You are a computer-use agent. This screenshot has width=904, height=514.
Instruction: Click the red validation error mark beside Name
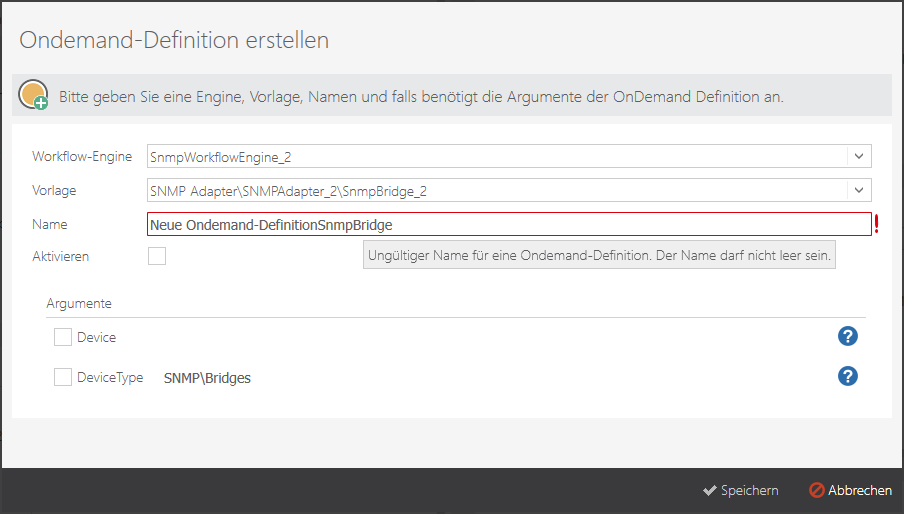pyautogui.click(x=876, y=224)
